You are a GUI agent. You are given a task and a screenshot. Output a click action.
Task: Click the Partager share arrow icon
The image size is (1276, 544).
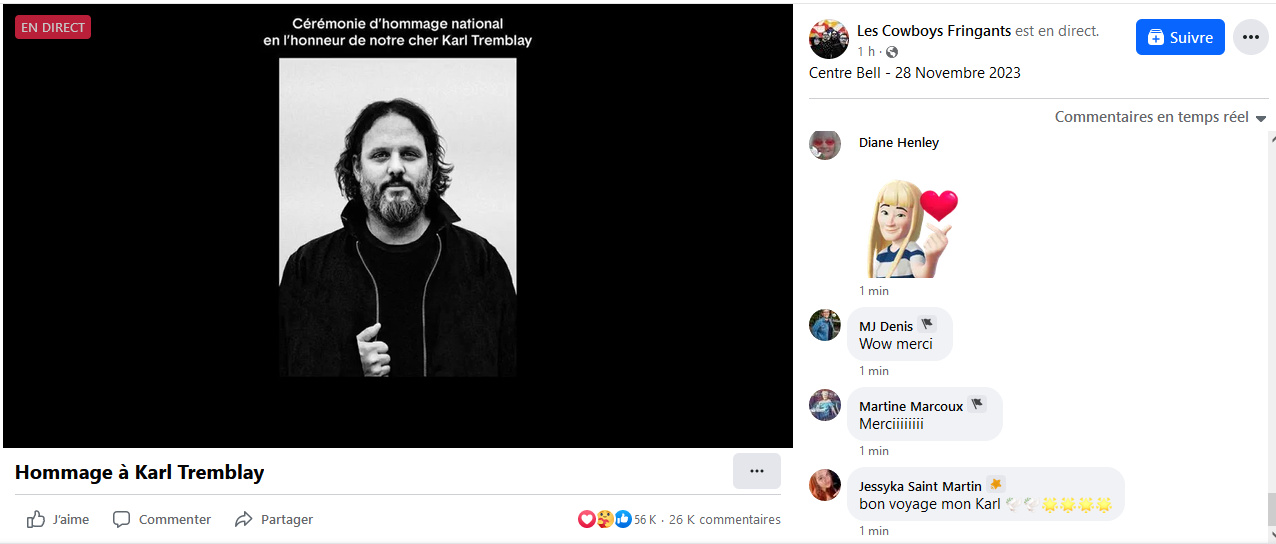[243, 519]
